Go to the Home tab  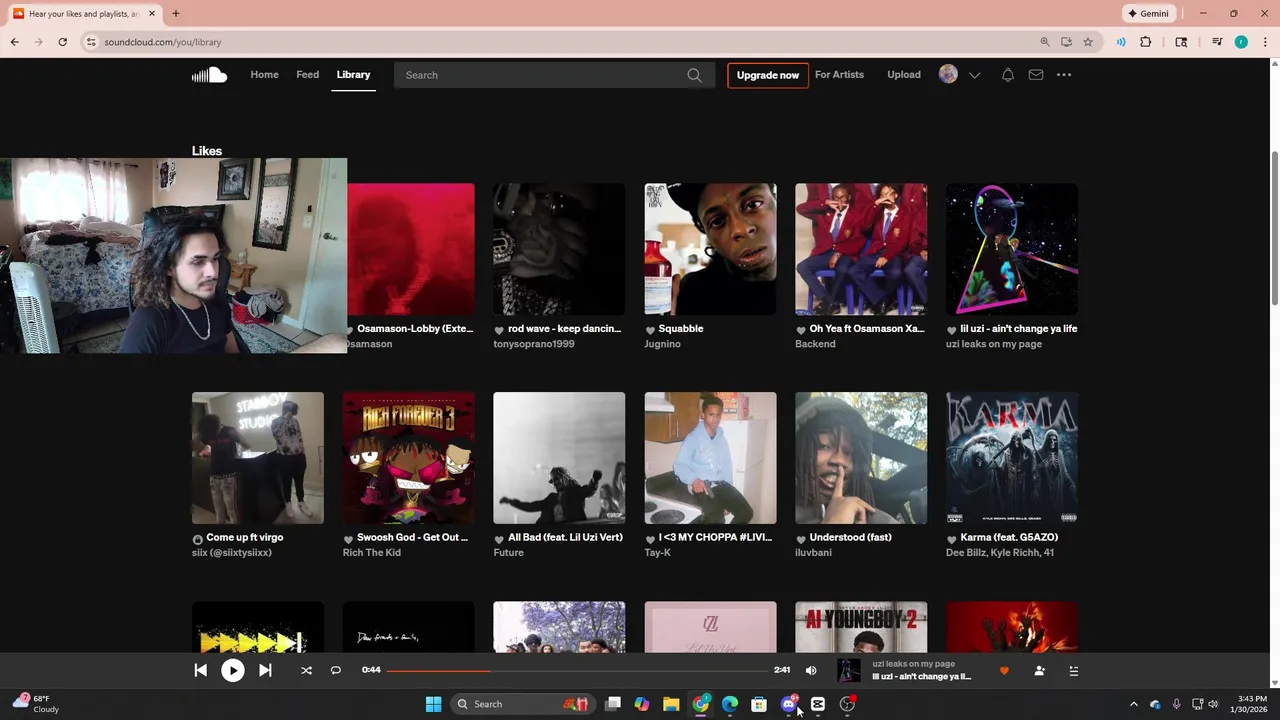(264, 75)
